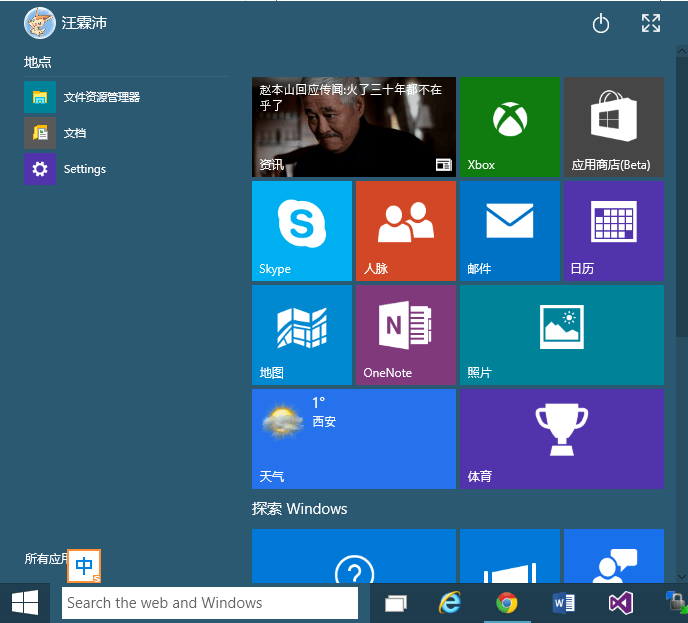Open the 人脉 people tile
This screenshot has width=688, height=623.
point(405,231)
